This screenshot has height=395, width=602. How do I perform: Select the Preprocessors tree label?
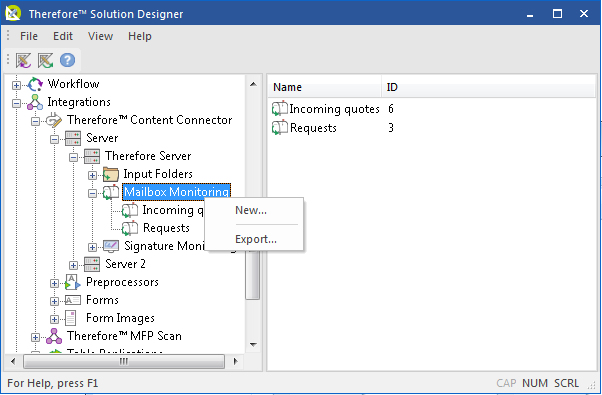122,282
